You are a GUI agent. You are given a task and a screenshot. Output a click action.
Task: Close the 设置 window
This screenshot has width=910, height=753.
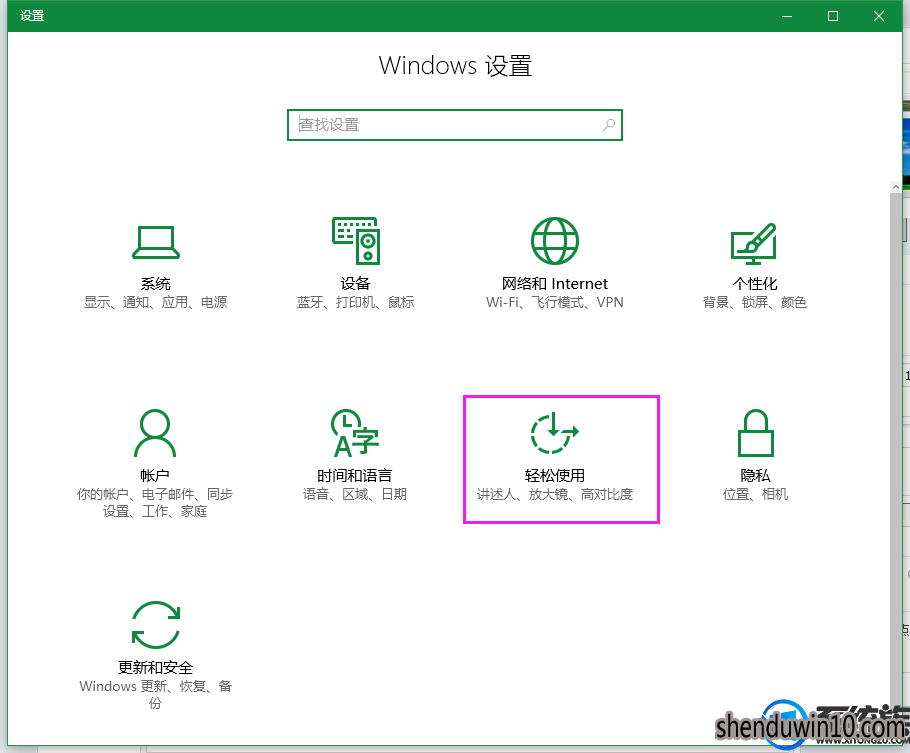point(879,16)
